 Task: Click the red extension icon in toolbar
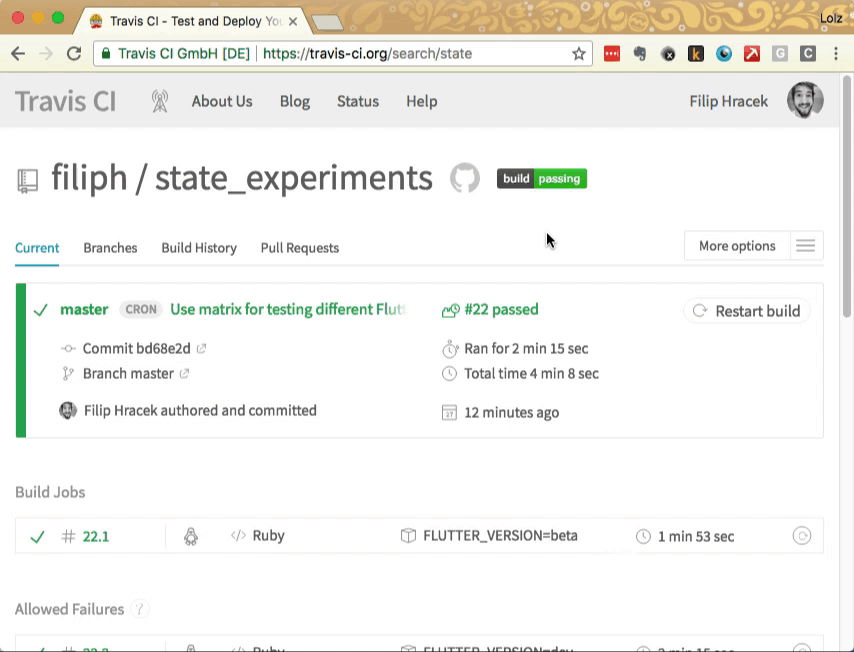pyautogui.click(x=612, y=53)
